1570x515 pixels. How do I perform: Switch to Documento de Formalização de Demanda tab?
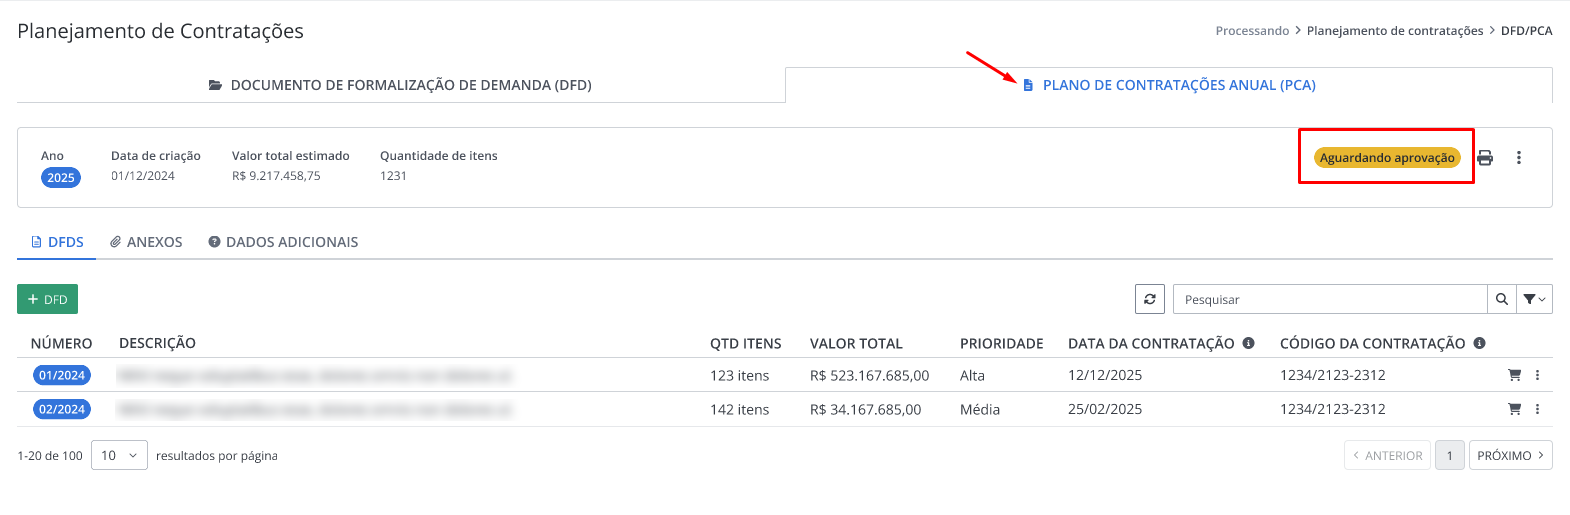400,85
